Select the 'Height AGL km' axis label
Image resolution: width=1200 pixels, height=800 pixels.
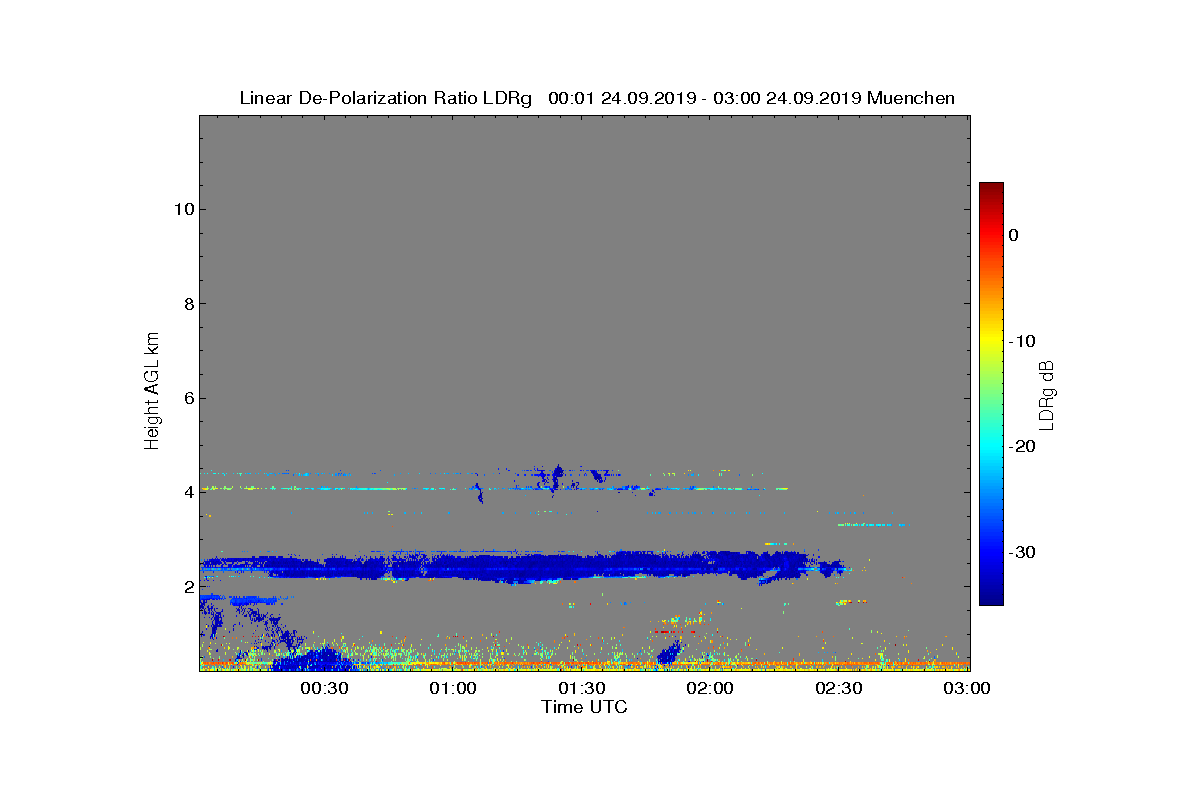pyautogui.click(x=152, y=393)
